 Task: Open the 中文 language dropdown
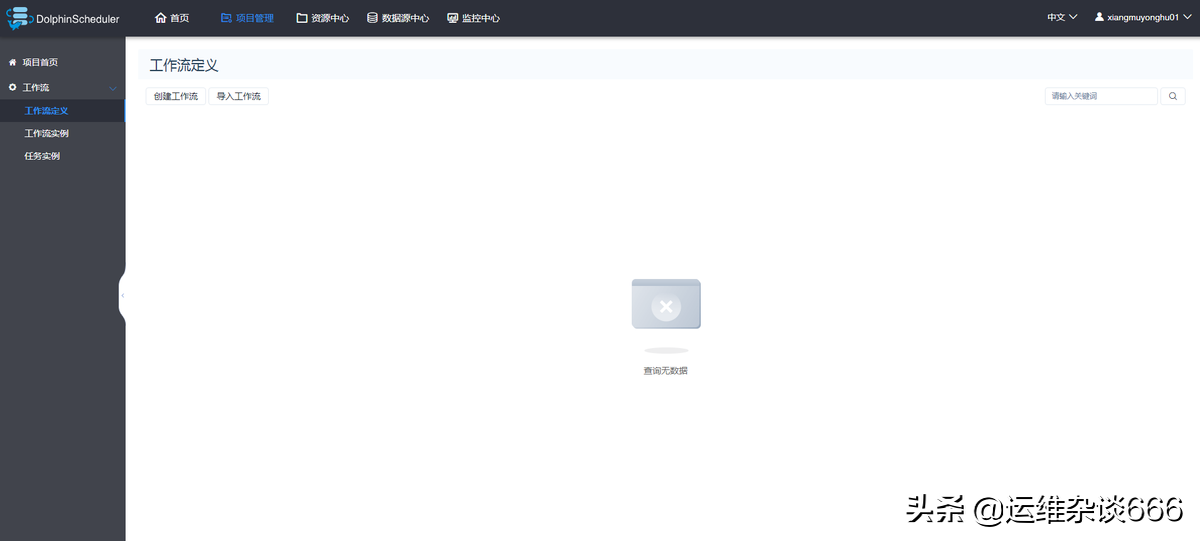tap(1061, 18)
